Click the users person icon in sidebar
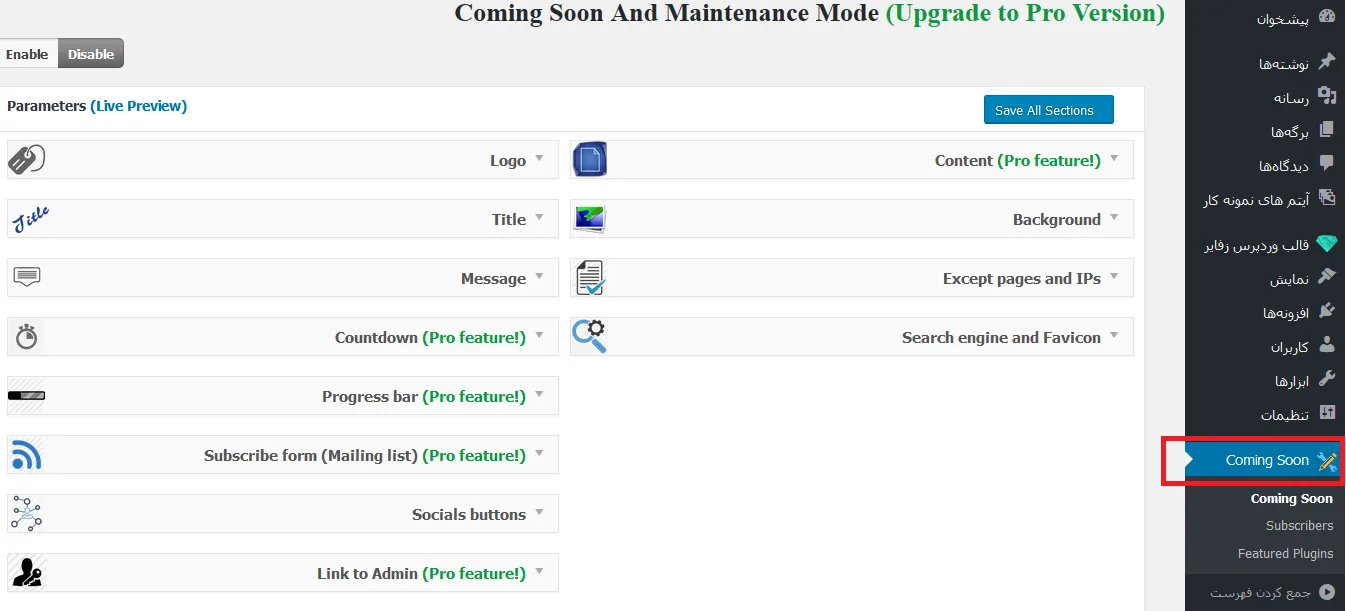Image resolution: width=1346 pixels, height=611 pixels. click(1327, 345)
